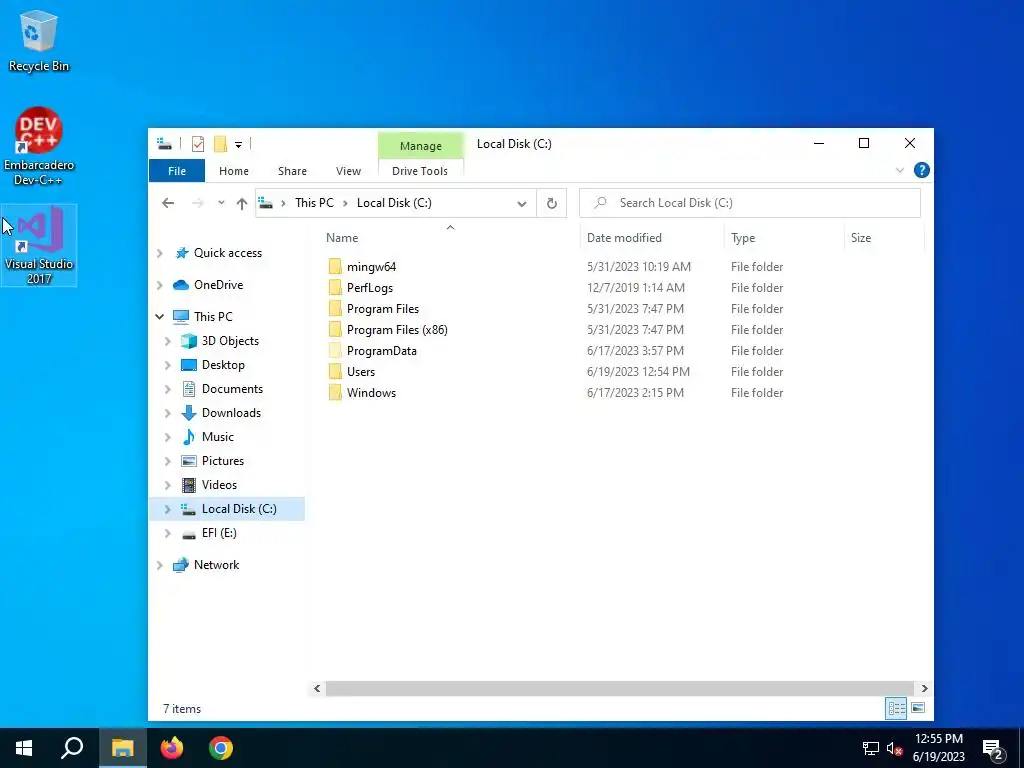Image resolution: width=1024 pixels, height=768 pixels.
Task: Select the mingw64 folder icon
Action: click(335, 266)
